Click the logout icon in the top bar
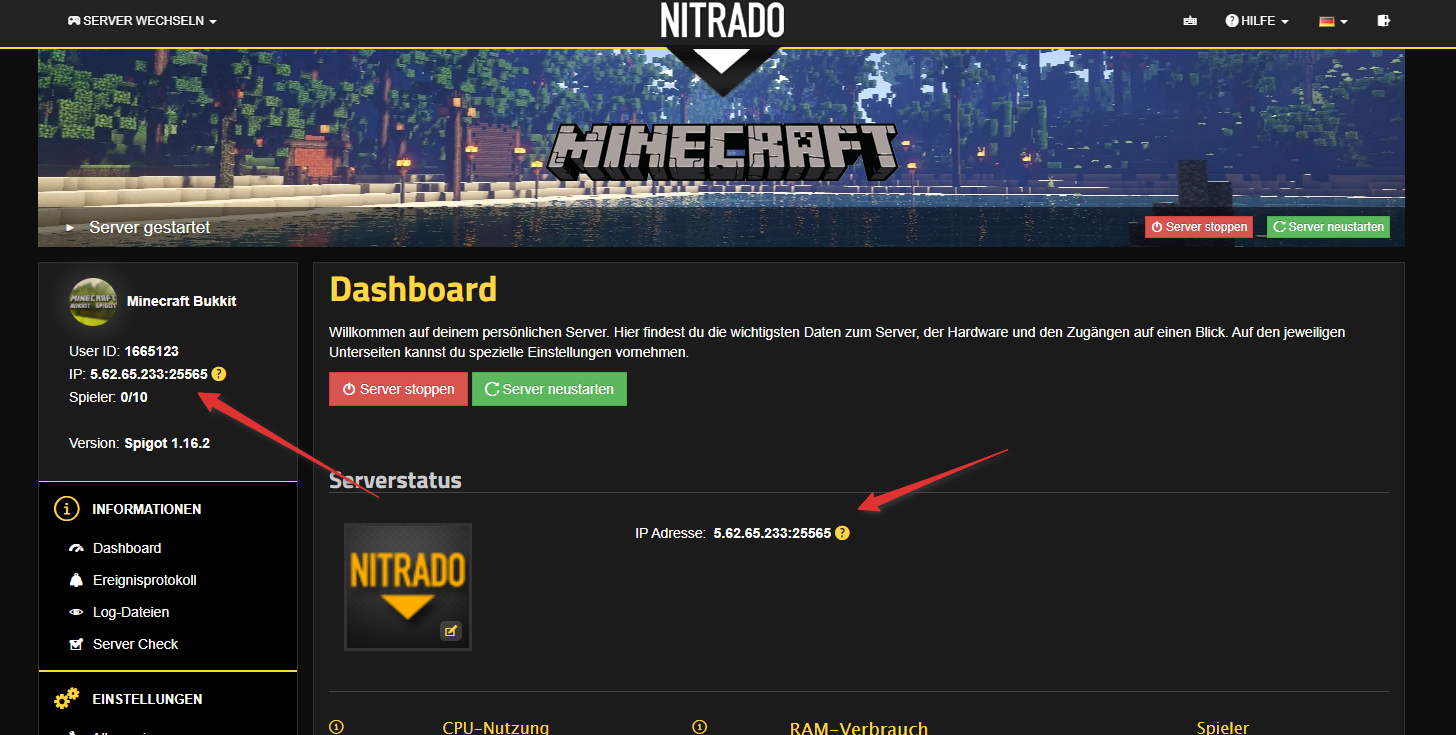 pos(1384,21)
